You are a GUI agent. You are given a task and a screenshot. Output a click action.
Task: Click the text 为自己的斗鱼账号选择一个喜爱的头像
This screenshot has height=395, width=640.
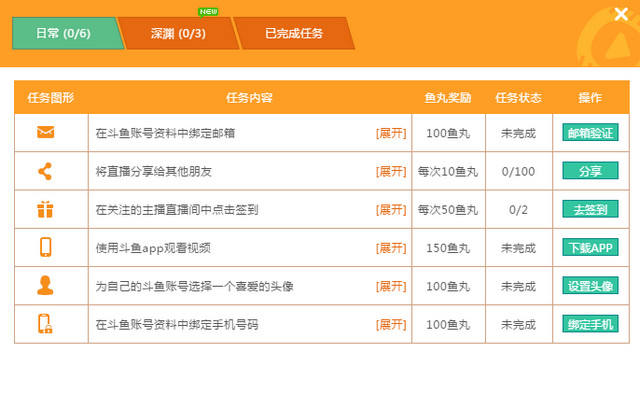194,286
